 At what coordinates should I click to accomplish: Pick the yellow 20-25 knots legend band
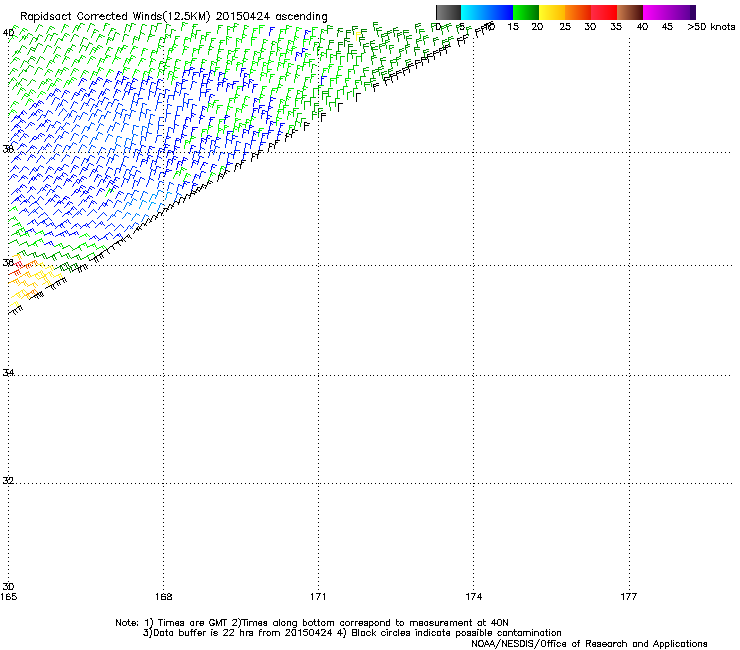[x=552, y=12]
